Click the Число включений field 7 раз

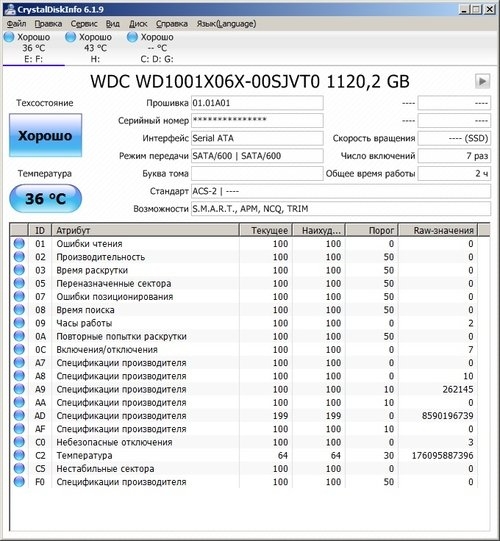pos(454,156)
